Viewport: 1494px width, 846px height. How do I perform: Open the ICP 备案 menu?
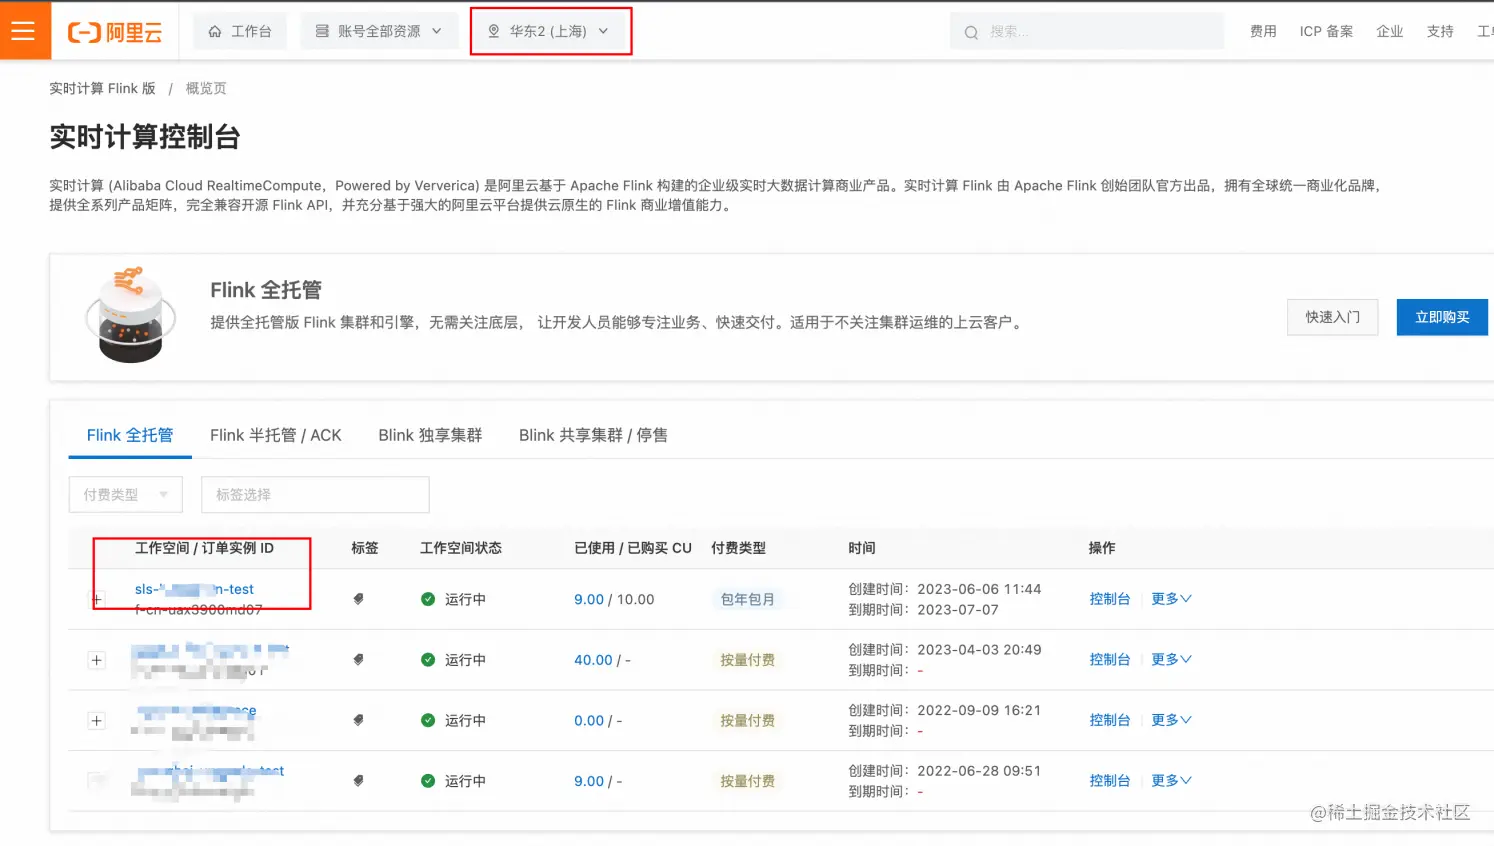(x=1326, y=32)
